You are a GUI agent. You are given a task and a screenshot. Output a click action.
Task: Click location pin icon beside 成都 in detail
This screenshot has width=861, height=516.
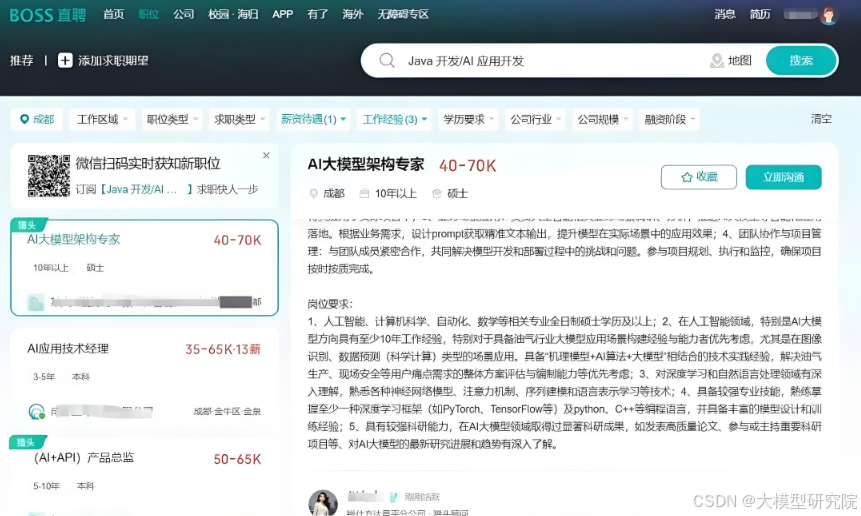[314, 193]
